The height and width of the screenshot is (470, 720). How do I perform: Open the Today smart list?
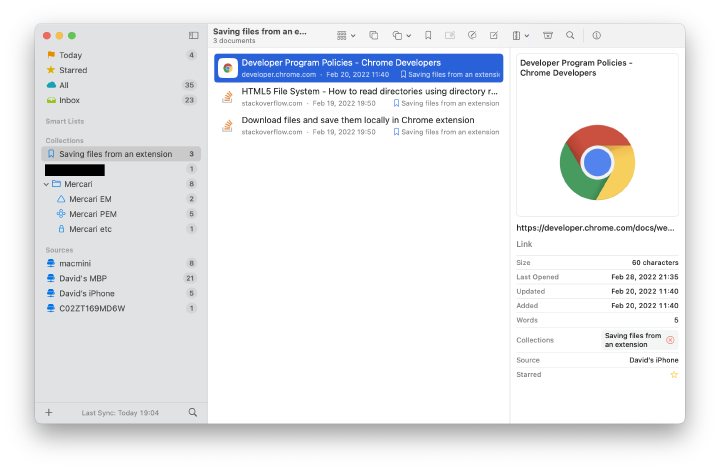(121, 55)
